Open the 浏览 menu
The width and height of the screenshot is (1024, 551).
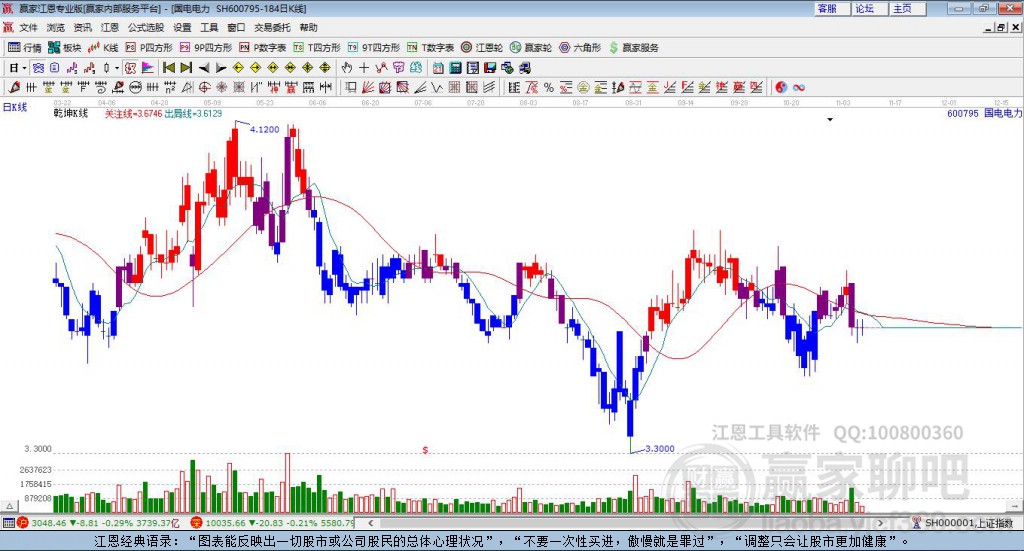coord(56,27)
